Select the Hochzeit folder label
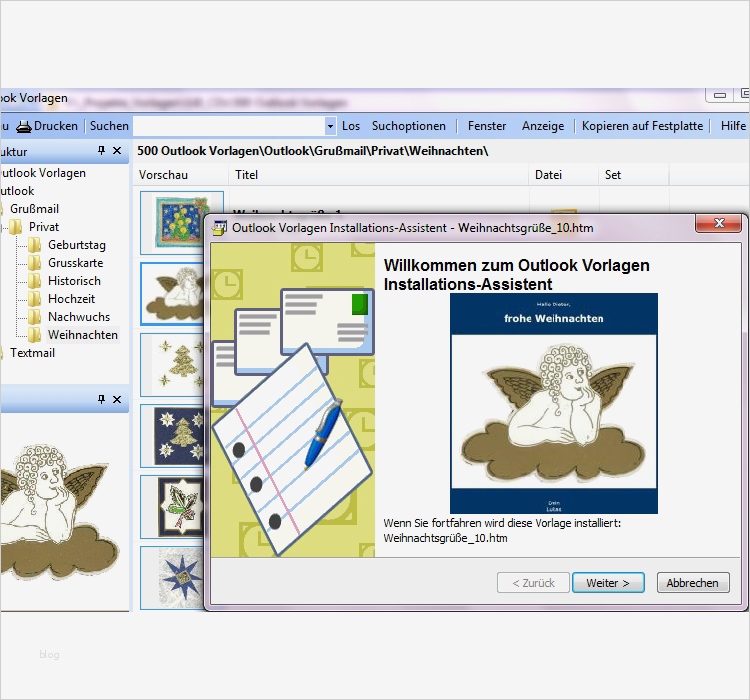 (71, 299)
